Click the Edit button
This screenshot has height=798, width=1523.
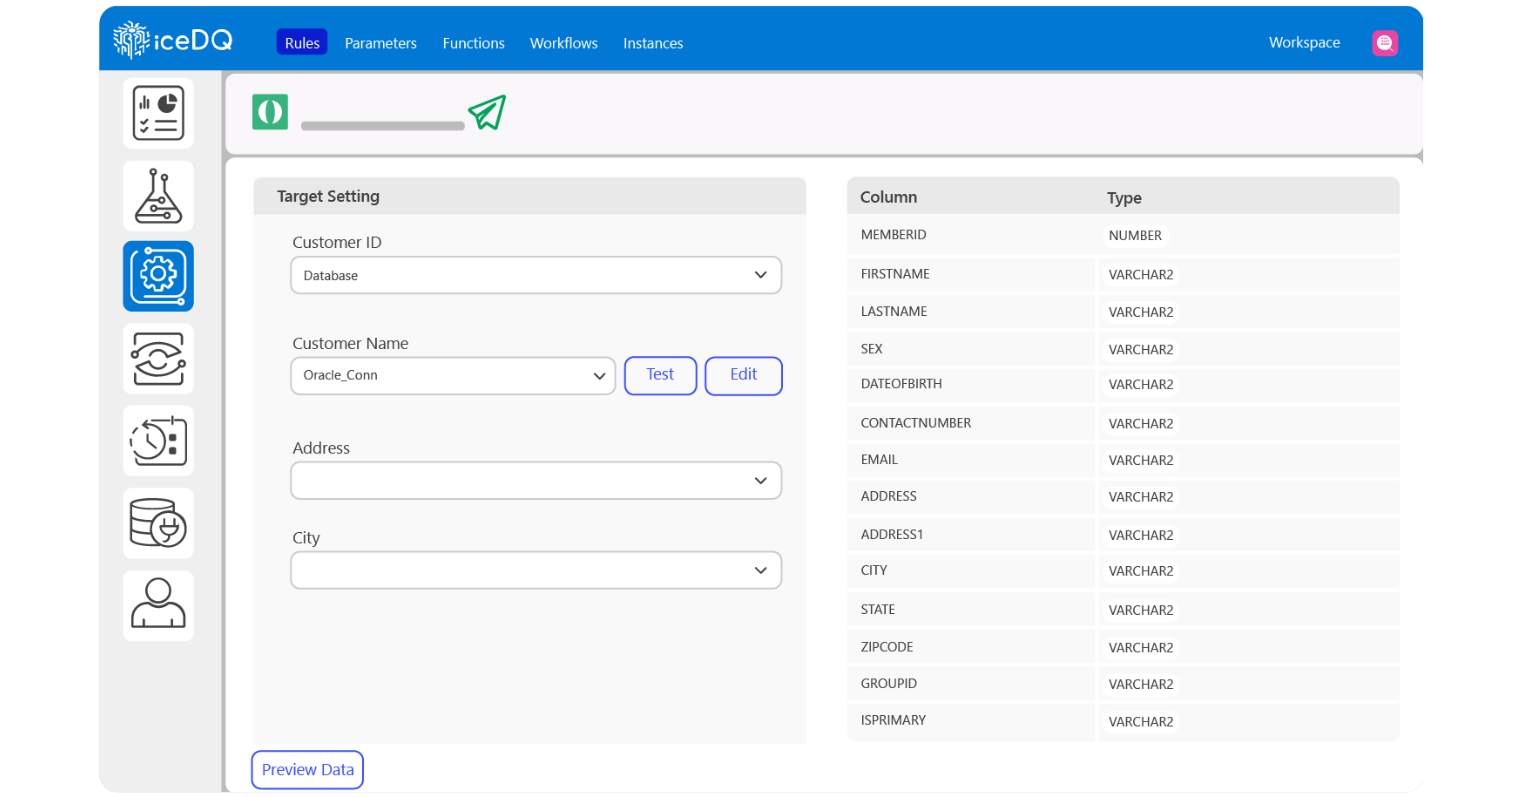point(743,375)
